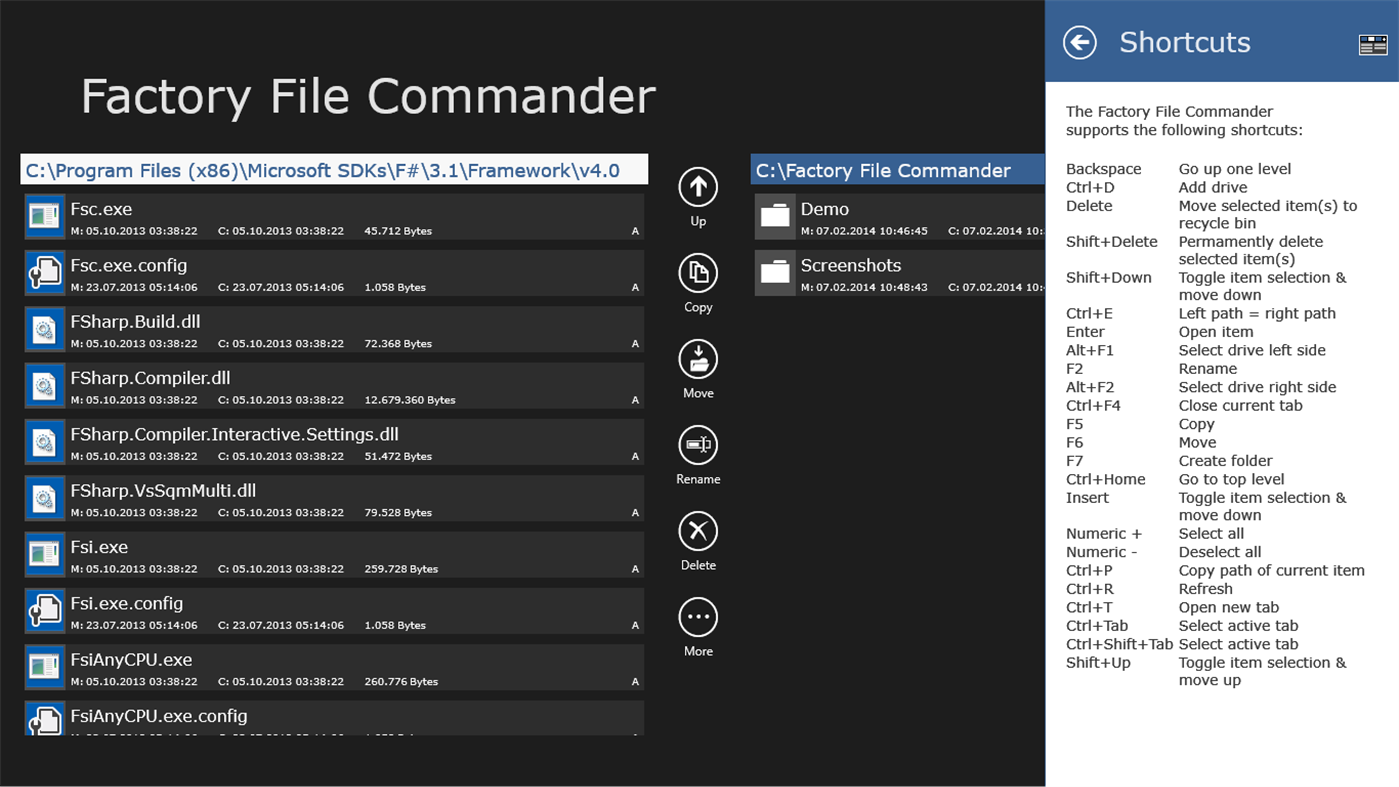Select the Fsi.exe.config file name
1399x787 pixels.
[x=127, y=603]
